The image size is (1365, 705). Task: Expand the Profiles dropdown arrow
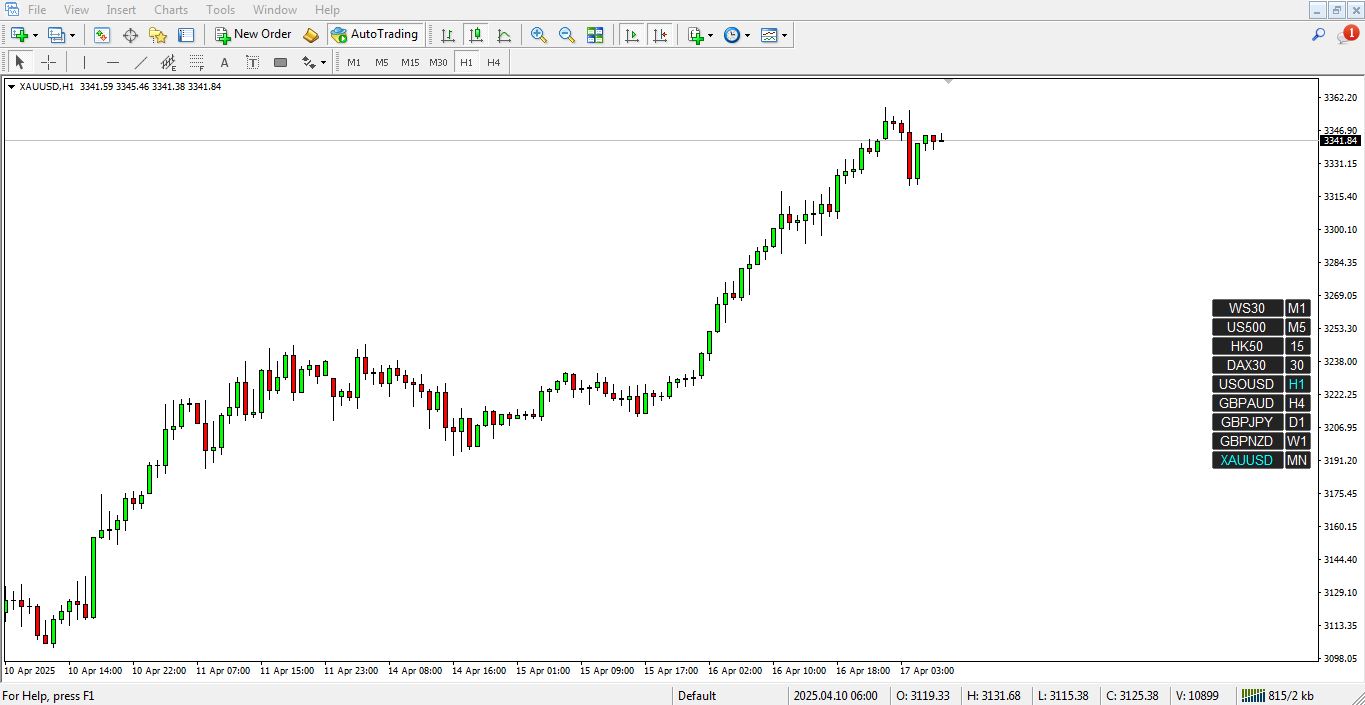click(72, 35)
